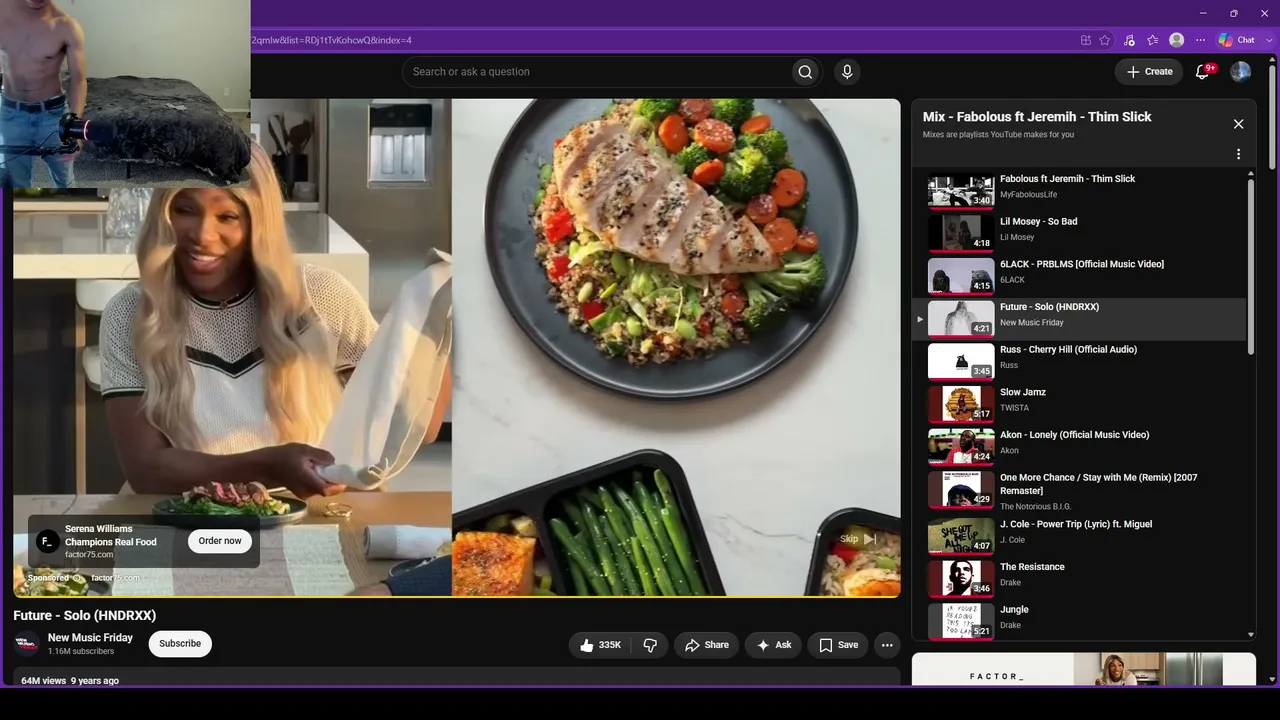Screen dimensions: 1280x720
Task: Open New Music Friday channel avatar
Action: (27, 644)
